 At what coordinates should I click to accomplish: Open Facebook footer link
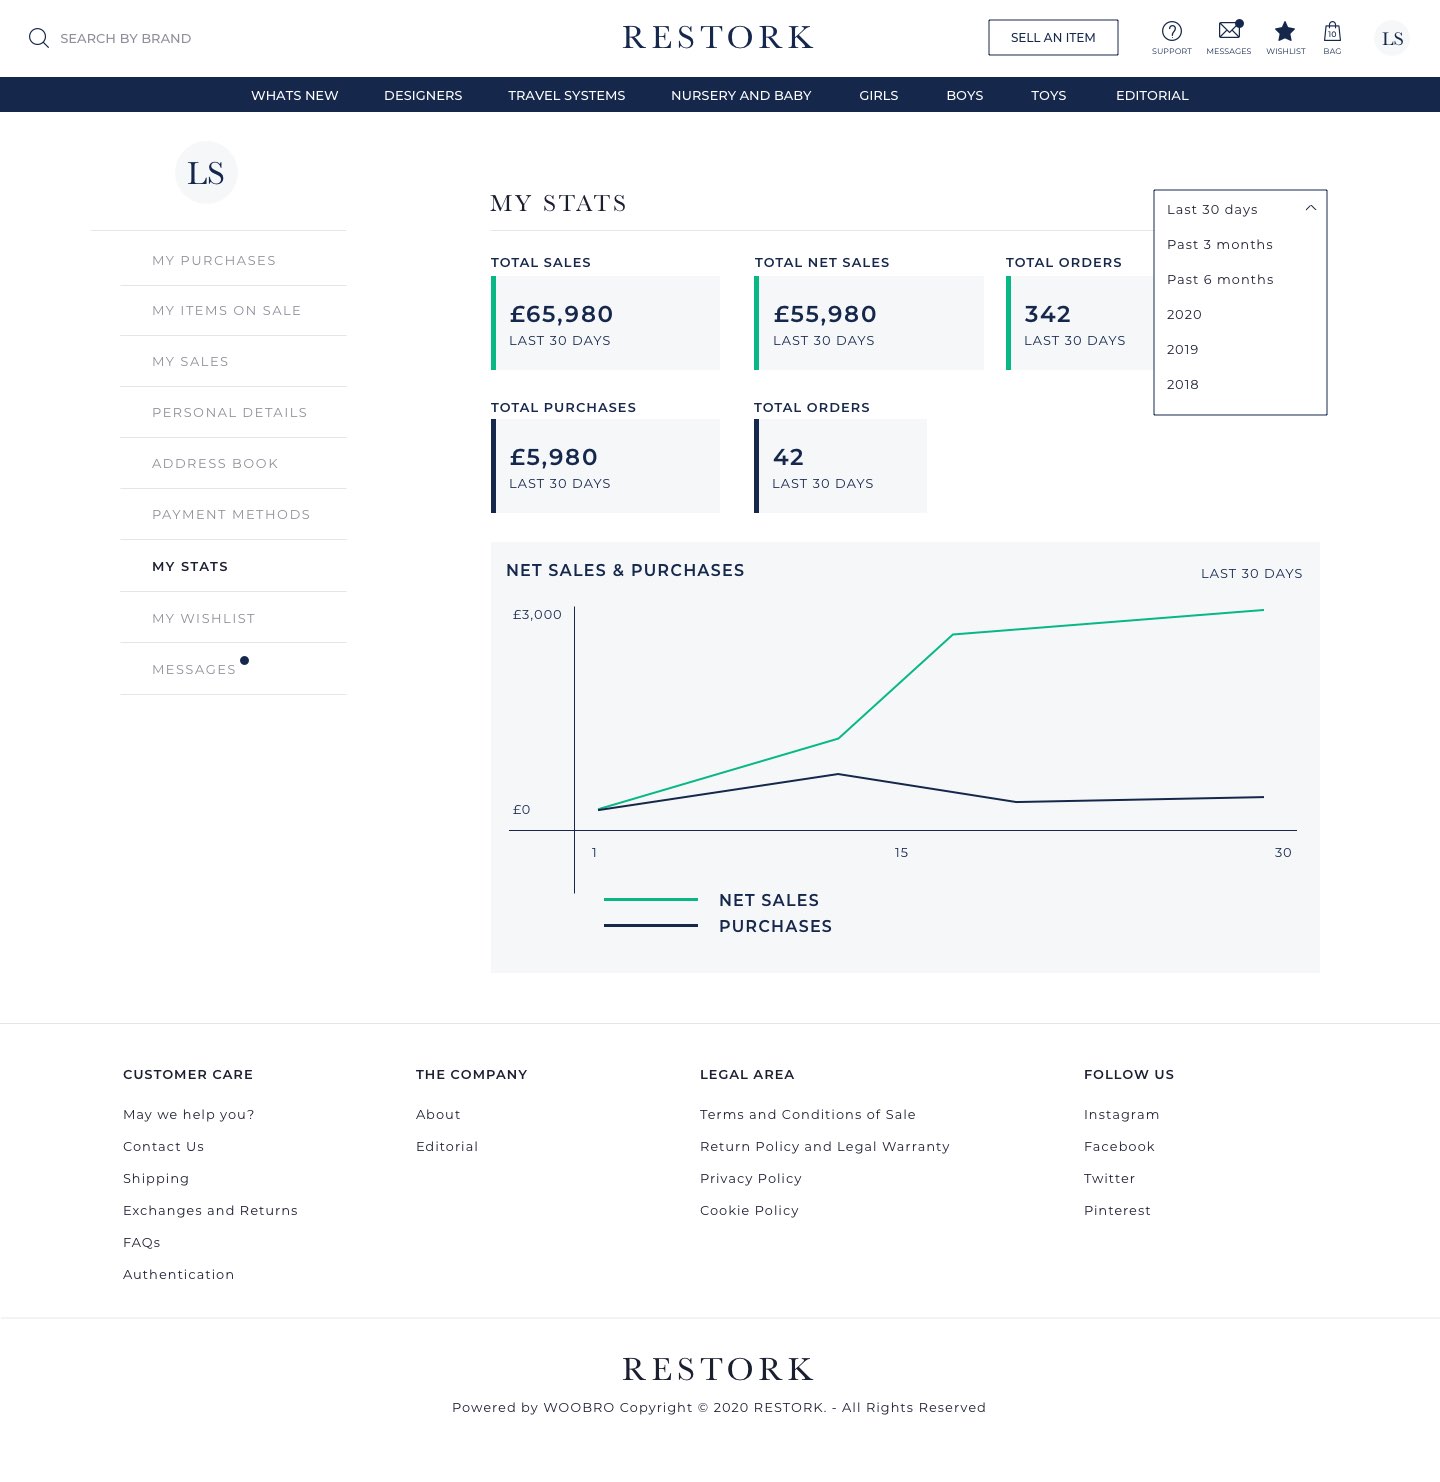point(1119,1146)
